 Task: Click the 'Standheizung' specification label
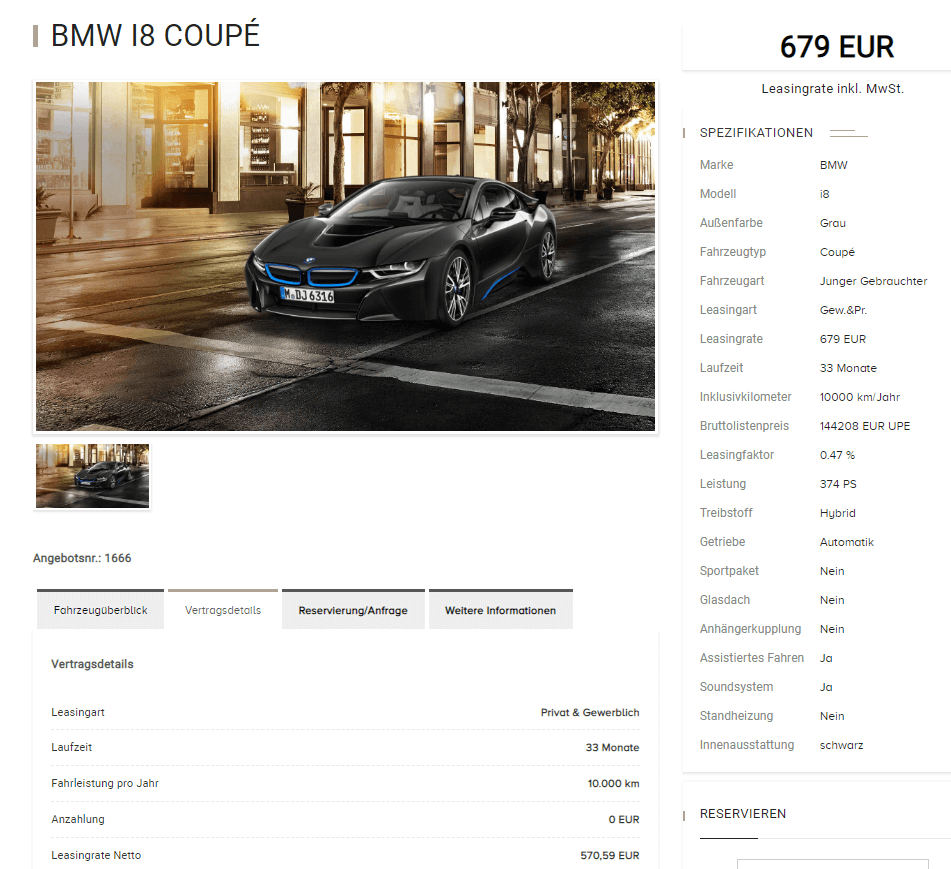point(736,716)
